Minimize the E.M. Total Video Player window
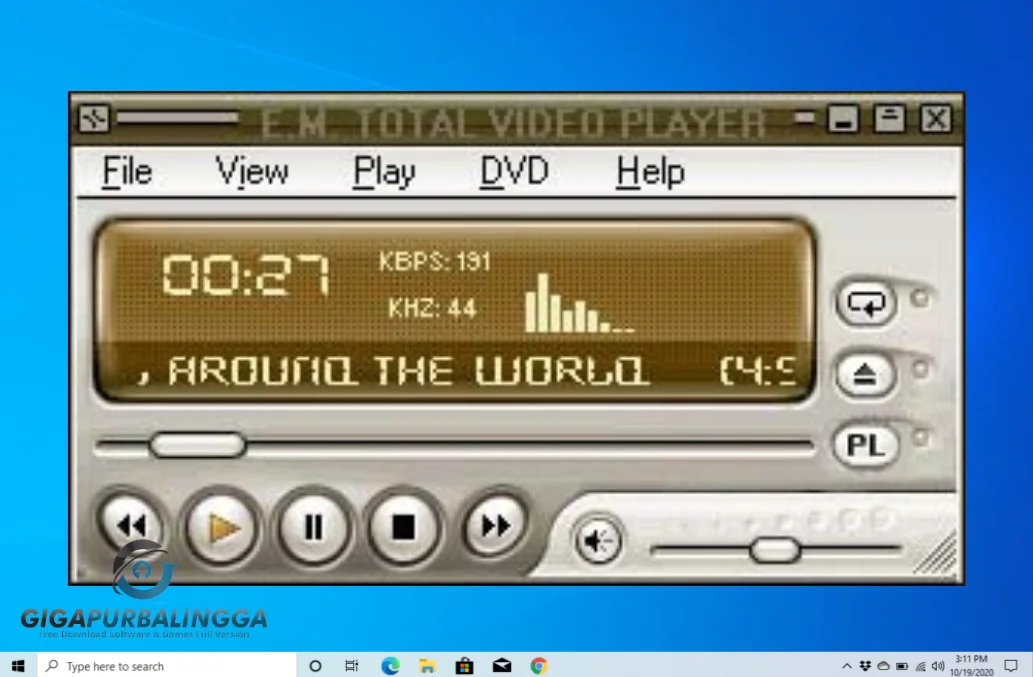 click(x=843, y=119)
